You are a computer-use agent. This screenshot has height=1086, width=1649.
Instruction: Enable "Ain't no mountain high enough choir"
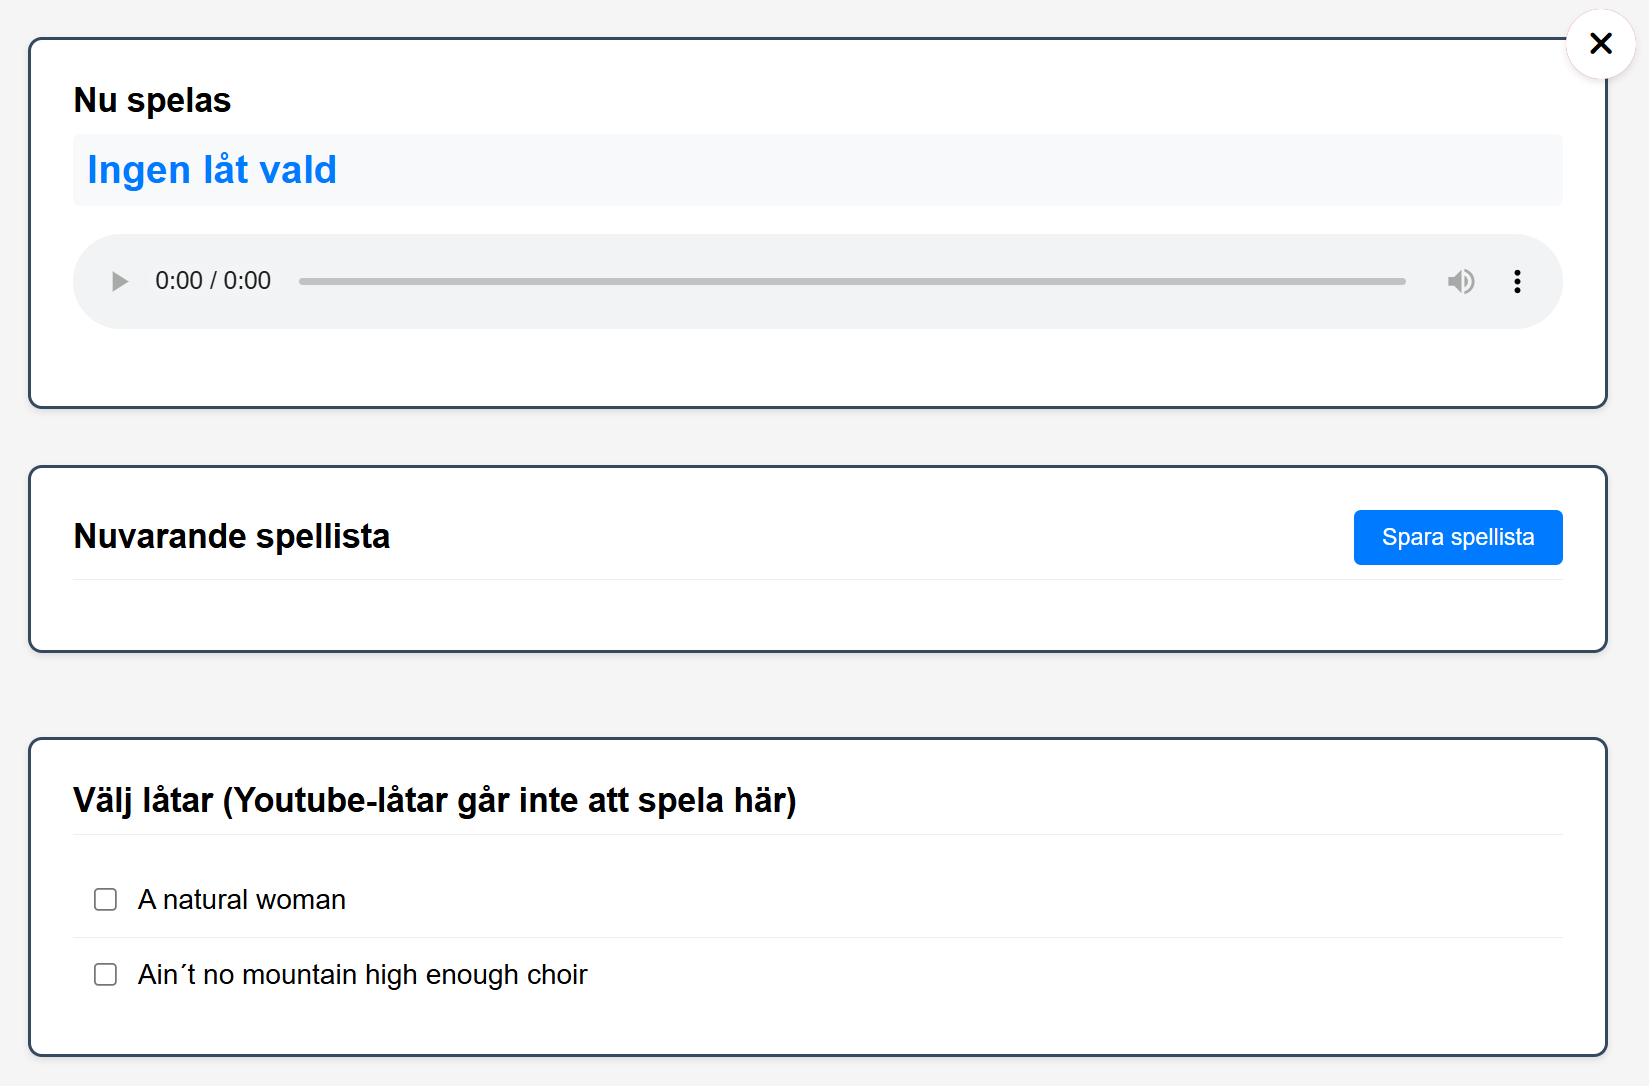coord(105,974)
